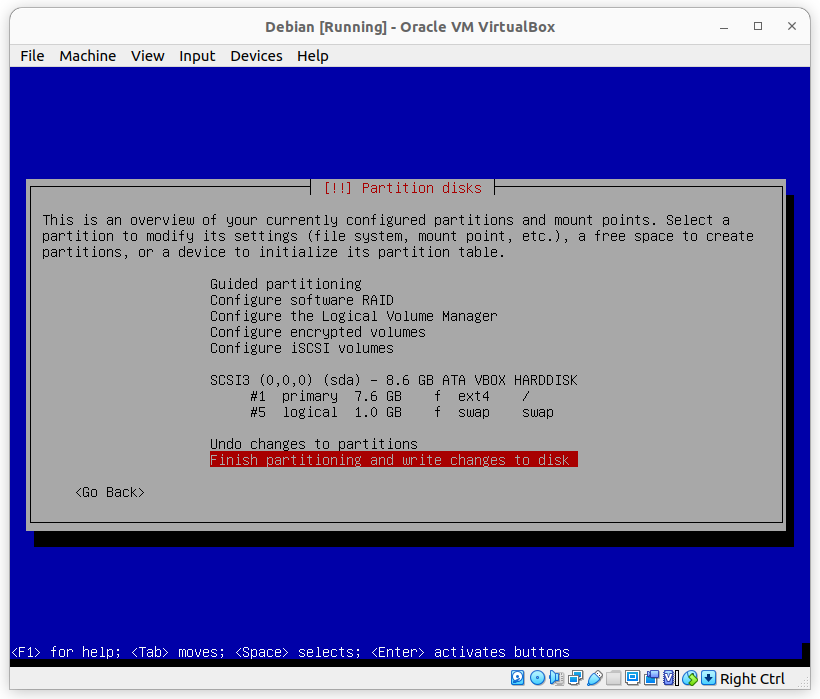
Task: Open the Input menu
Action: pos(197,56)
